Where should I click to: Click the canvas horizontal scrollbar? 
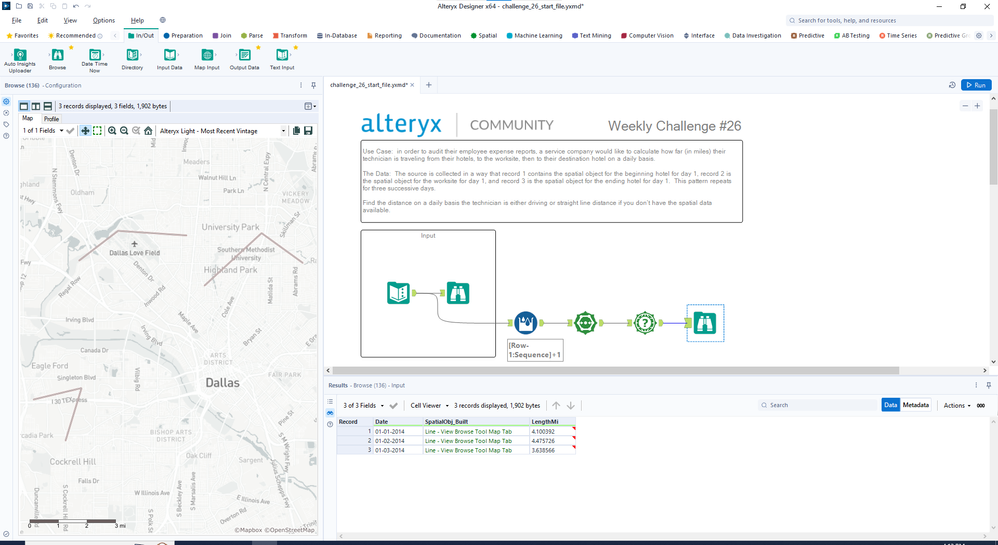click(x=615, y=370)
